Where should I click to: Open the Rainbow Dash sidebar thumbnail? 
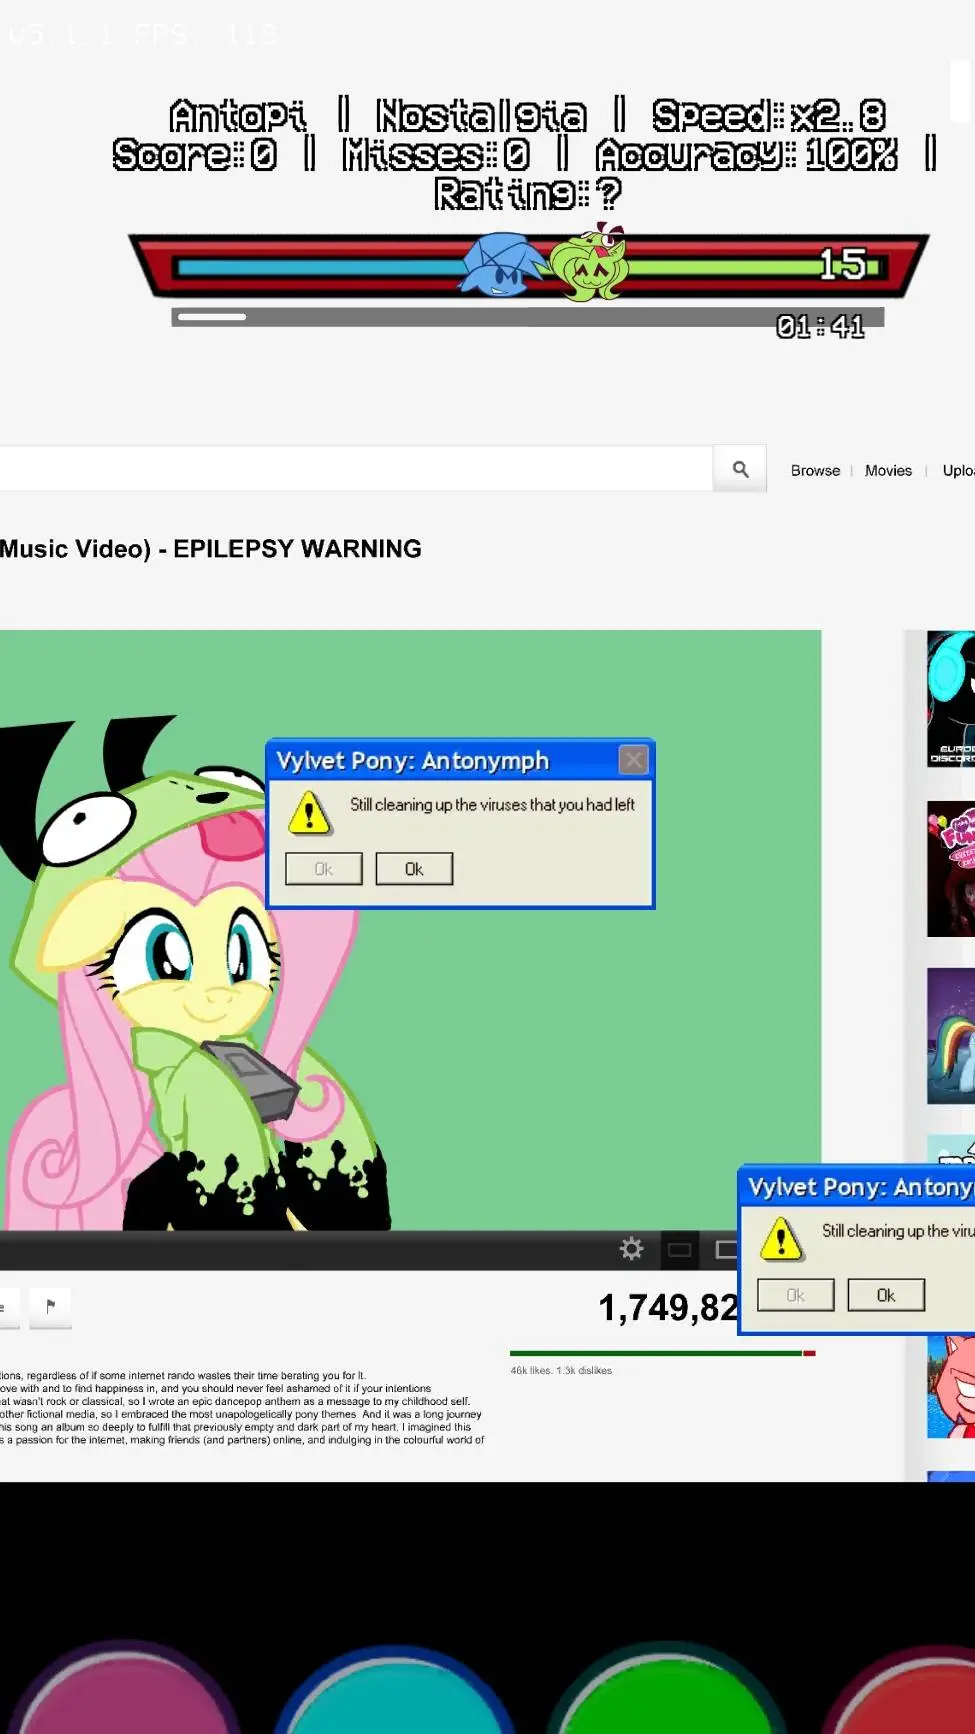click(950, 1036)
